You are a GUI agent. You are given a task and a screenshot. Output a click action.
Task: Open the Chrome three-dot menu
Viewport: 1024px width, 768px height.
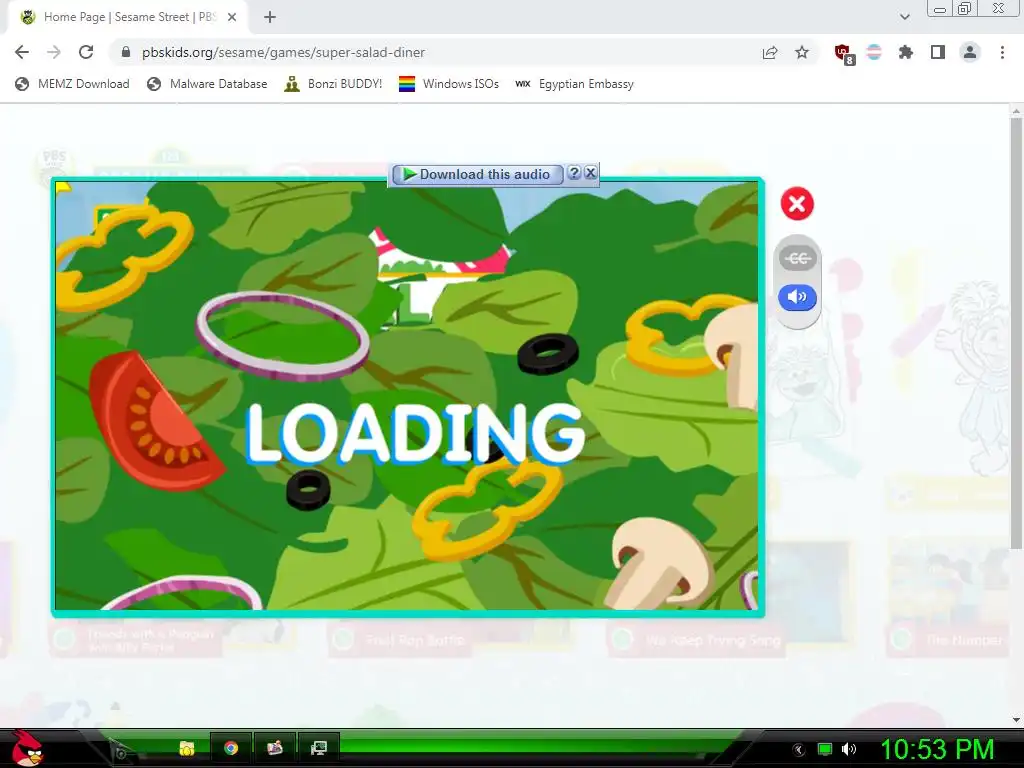tap(1002, 52)
